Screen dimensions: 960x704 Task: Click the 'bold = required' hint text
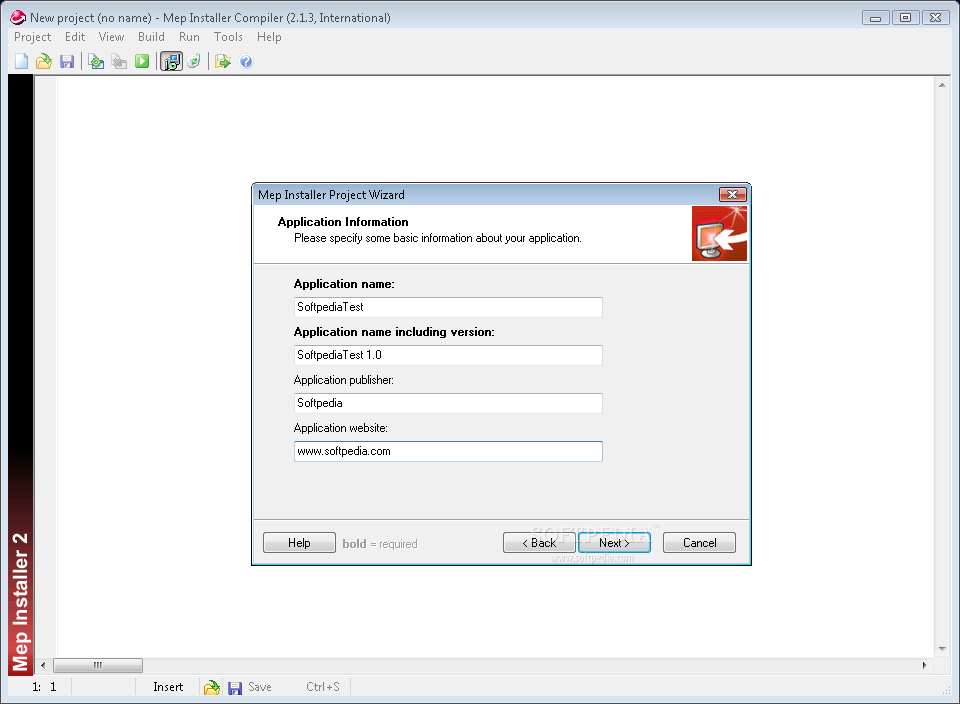coord(380,544)
